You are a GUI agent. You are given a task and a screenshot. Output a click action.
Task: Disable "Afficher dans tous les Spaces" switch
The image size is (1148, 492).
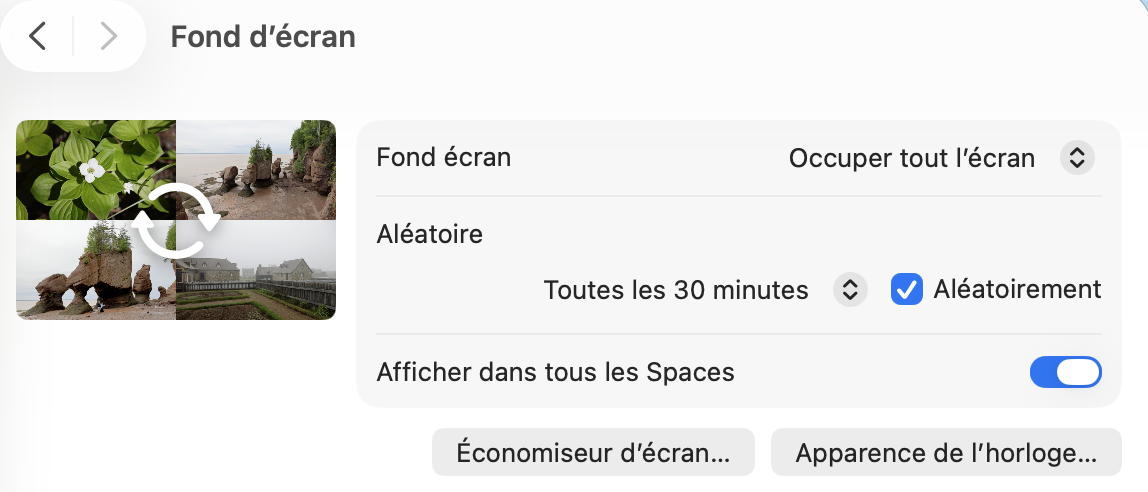1065,372
